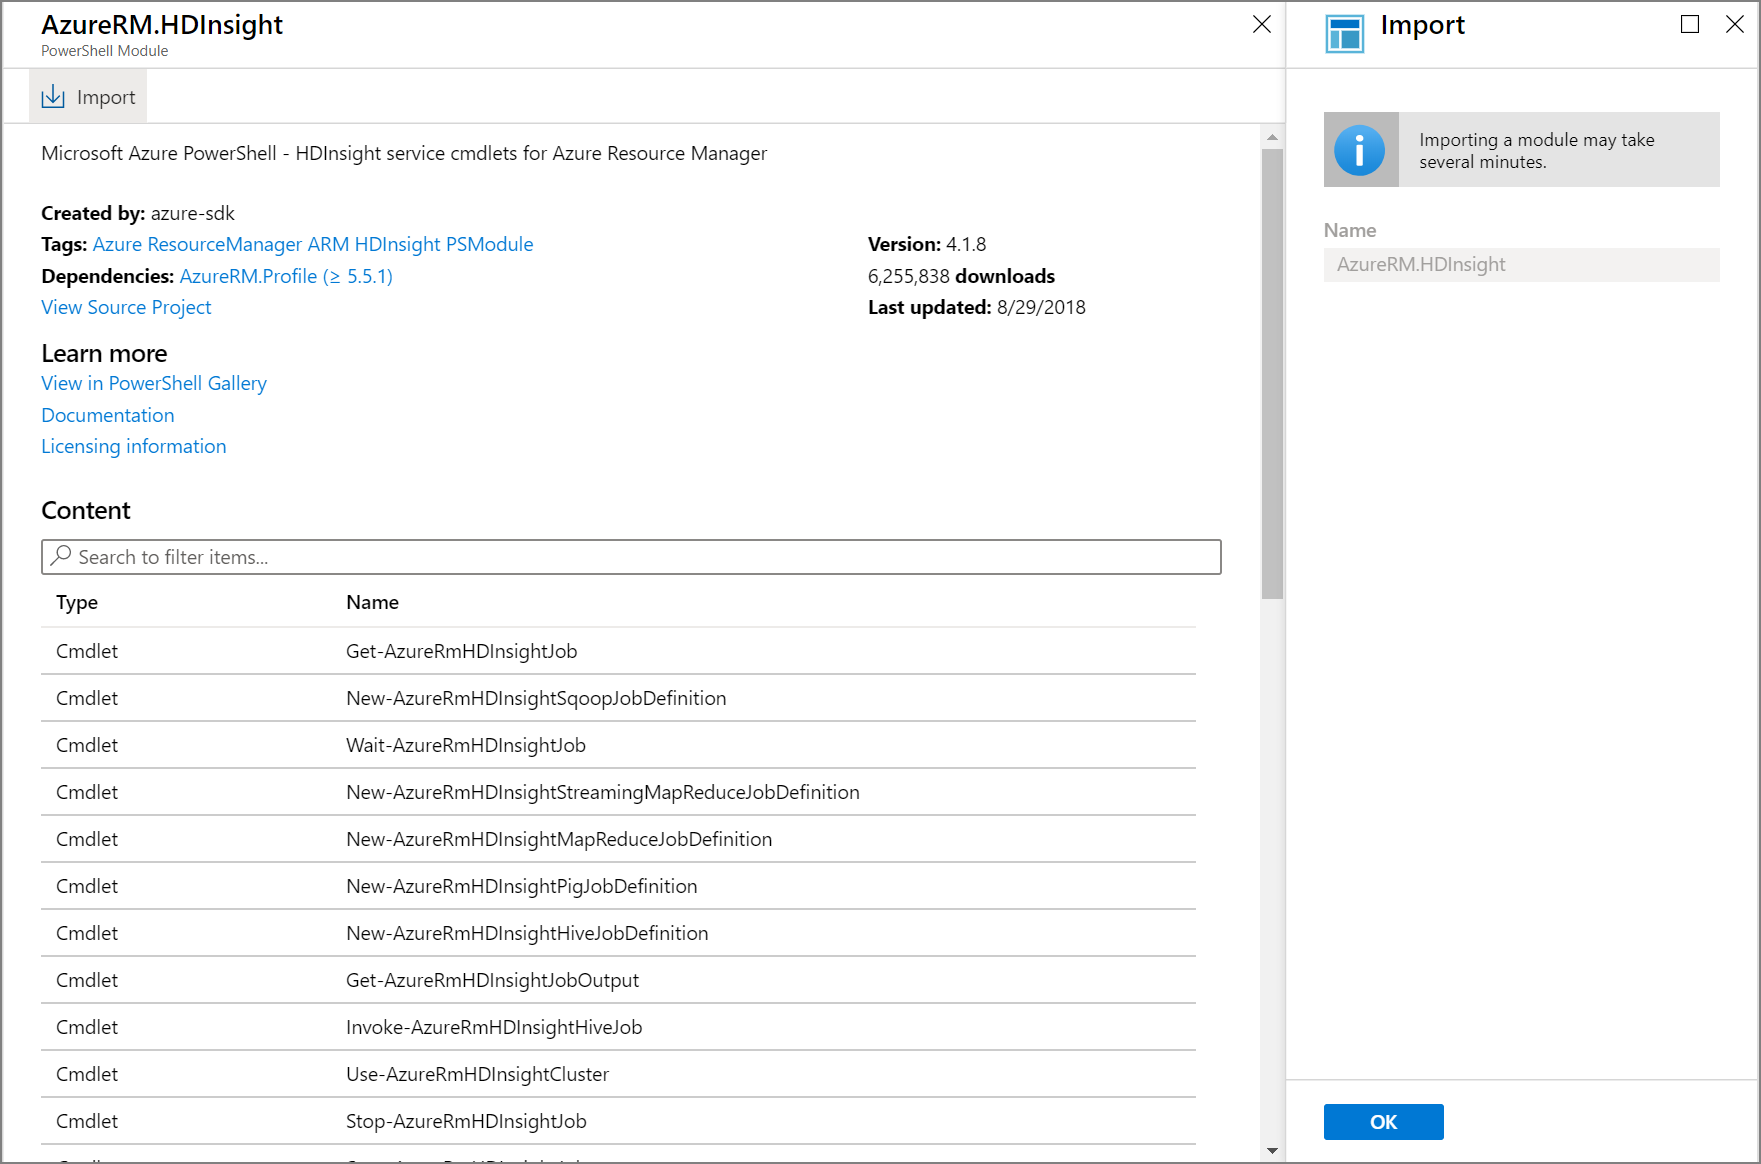Click the Search to filter items box
Viewport: 1761px width, 1164px height.
pos(400,556)
